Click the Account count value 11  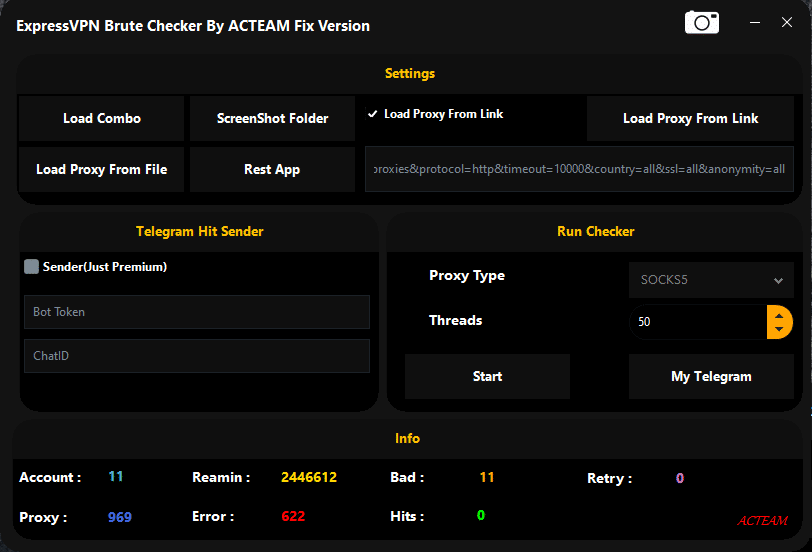(115, 476)
